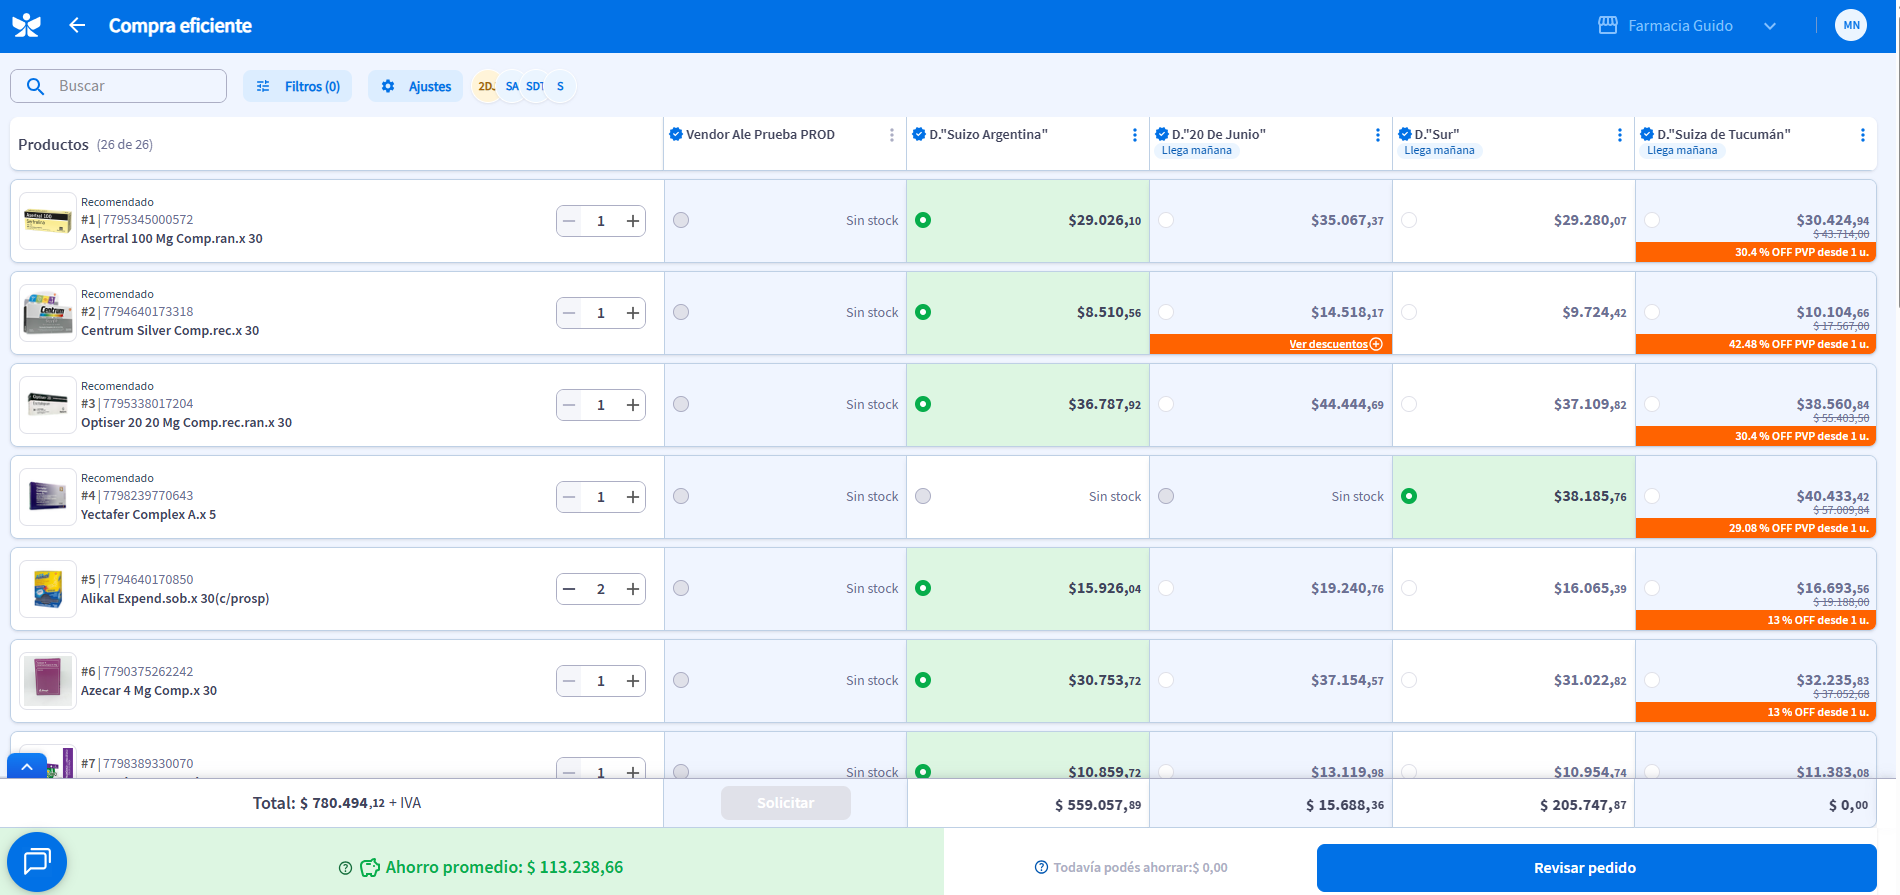The image size is (1900, 895).
Task: Click the back arrow beside Compra eficiente
Action: [x=77, y=26]
